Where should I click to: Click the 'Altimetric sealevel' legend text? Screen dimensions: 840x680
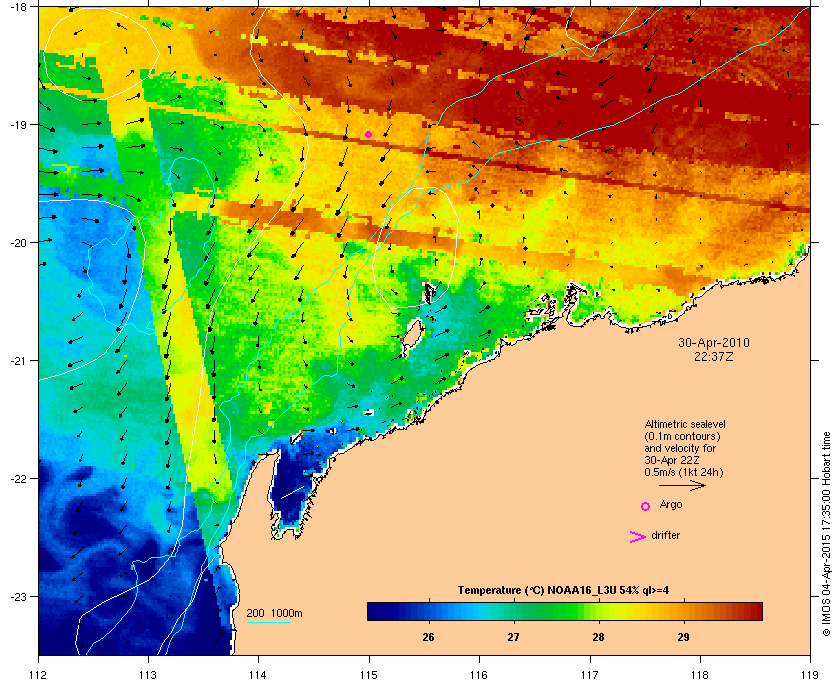point(685,424)
